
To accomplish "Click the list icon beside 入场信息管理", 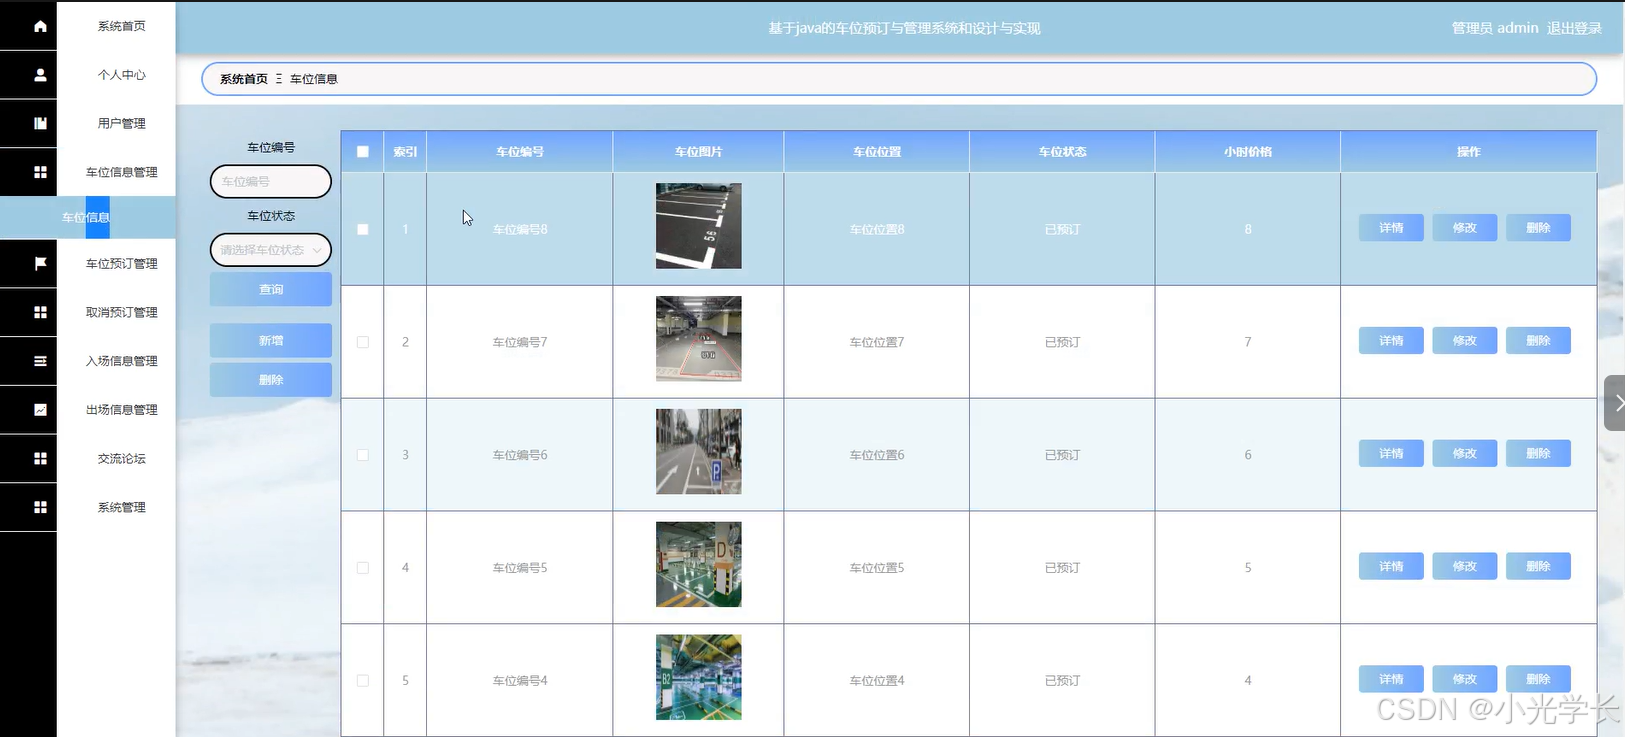I will point(40,361).
